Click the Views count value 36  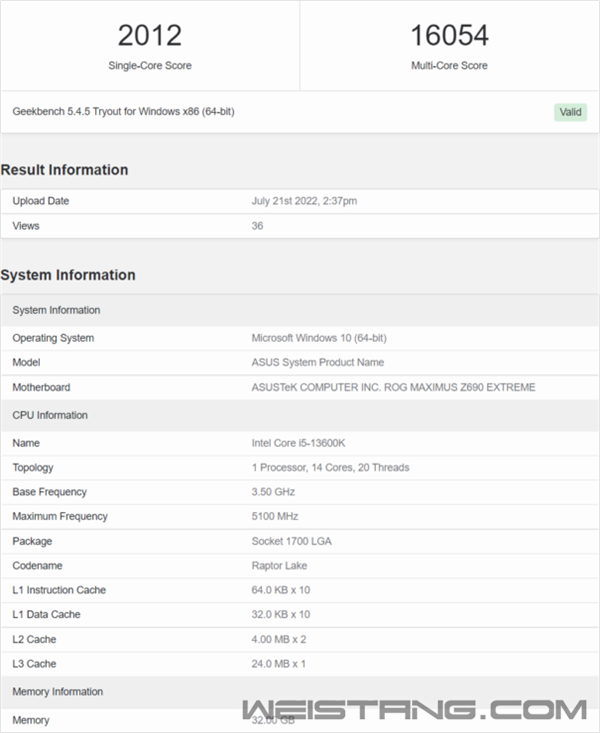(x=257, y=226)
